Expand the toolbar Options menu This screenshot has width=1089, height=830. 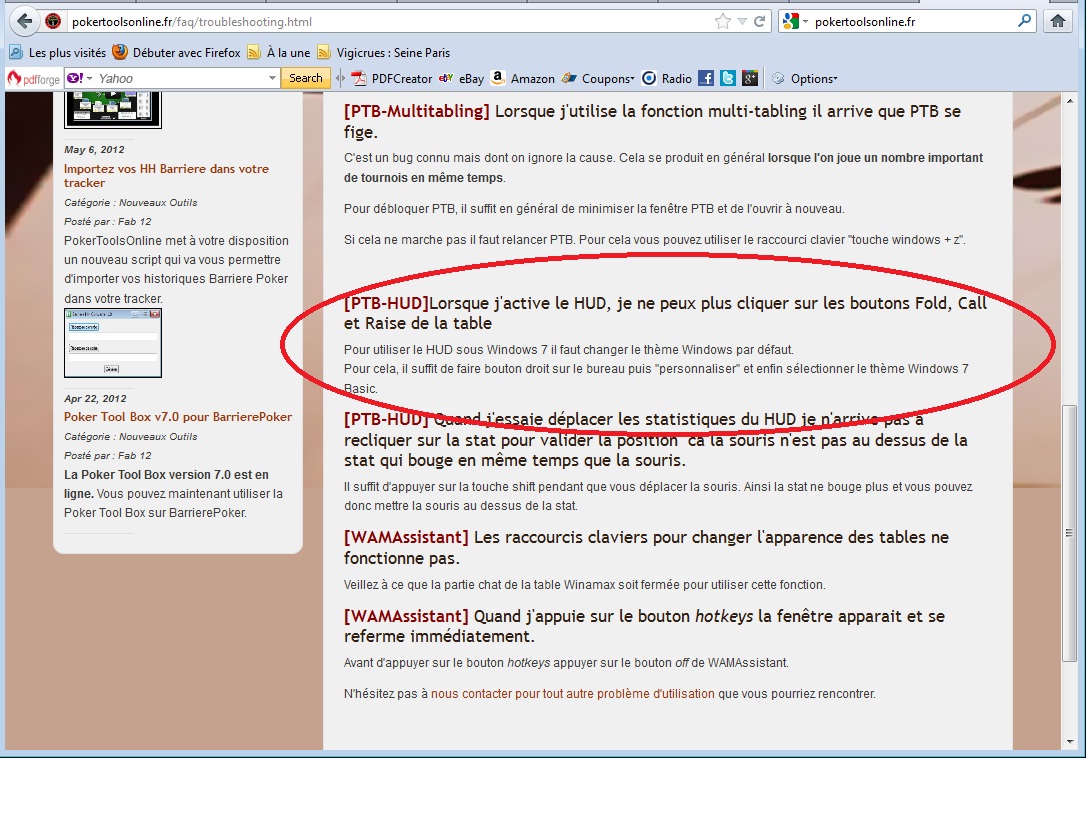tap(805, 78)
